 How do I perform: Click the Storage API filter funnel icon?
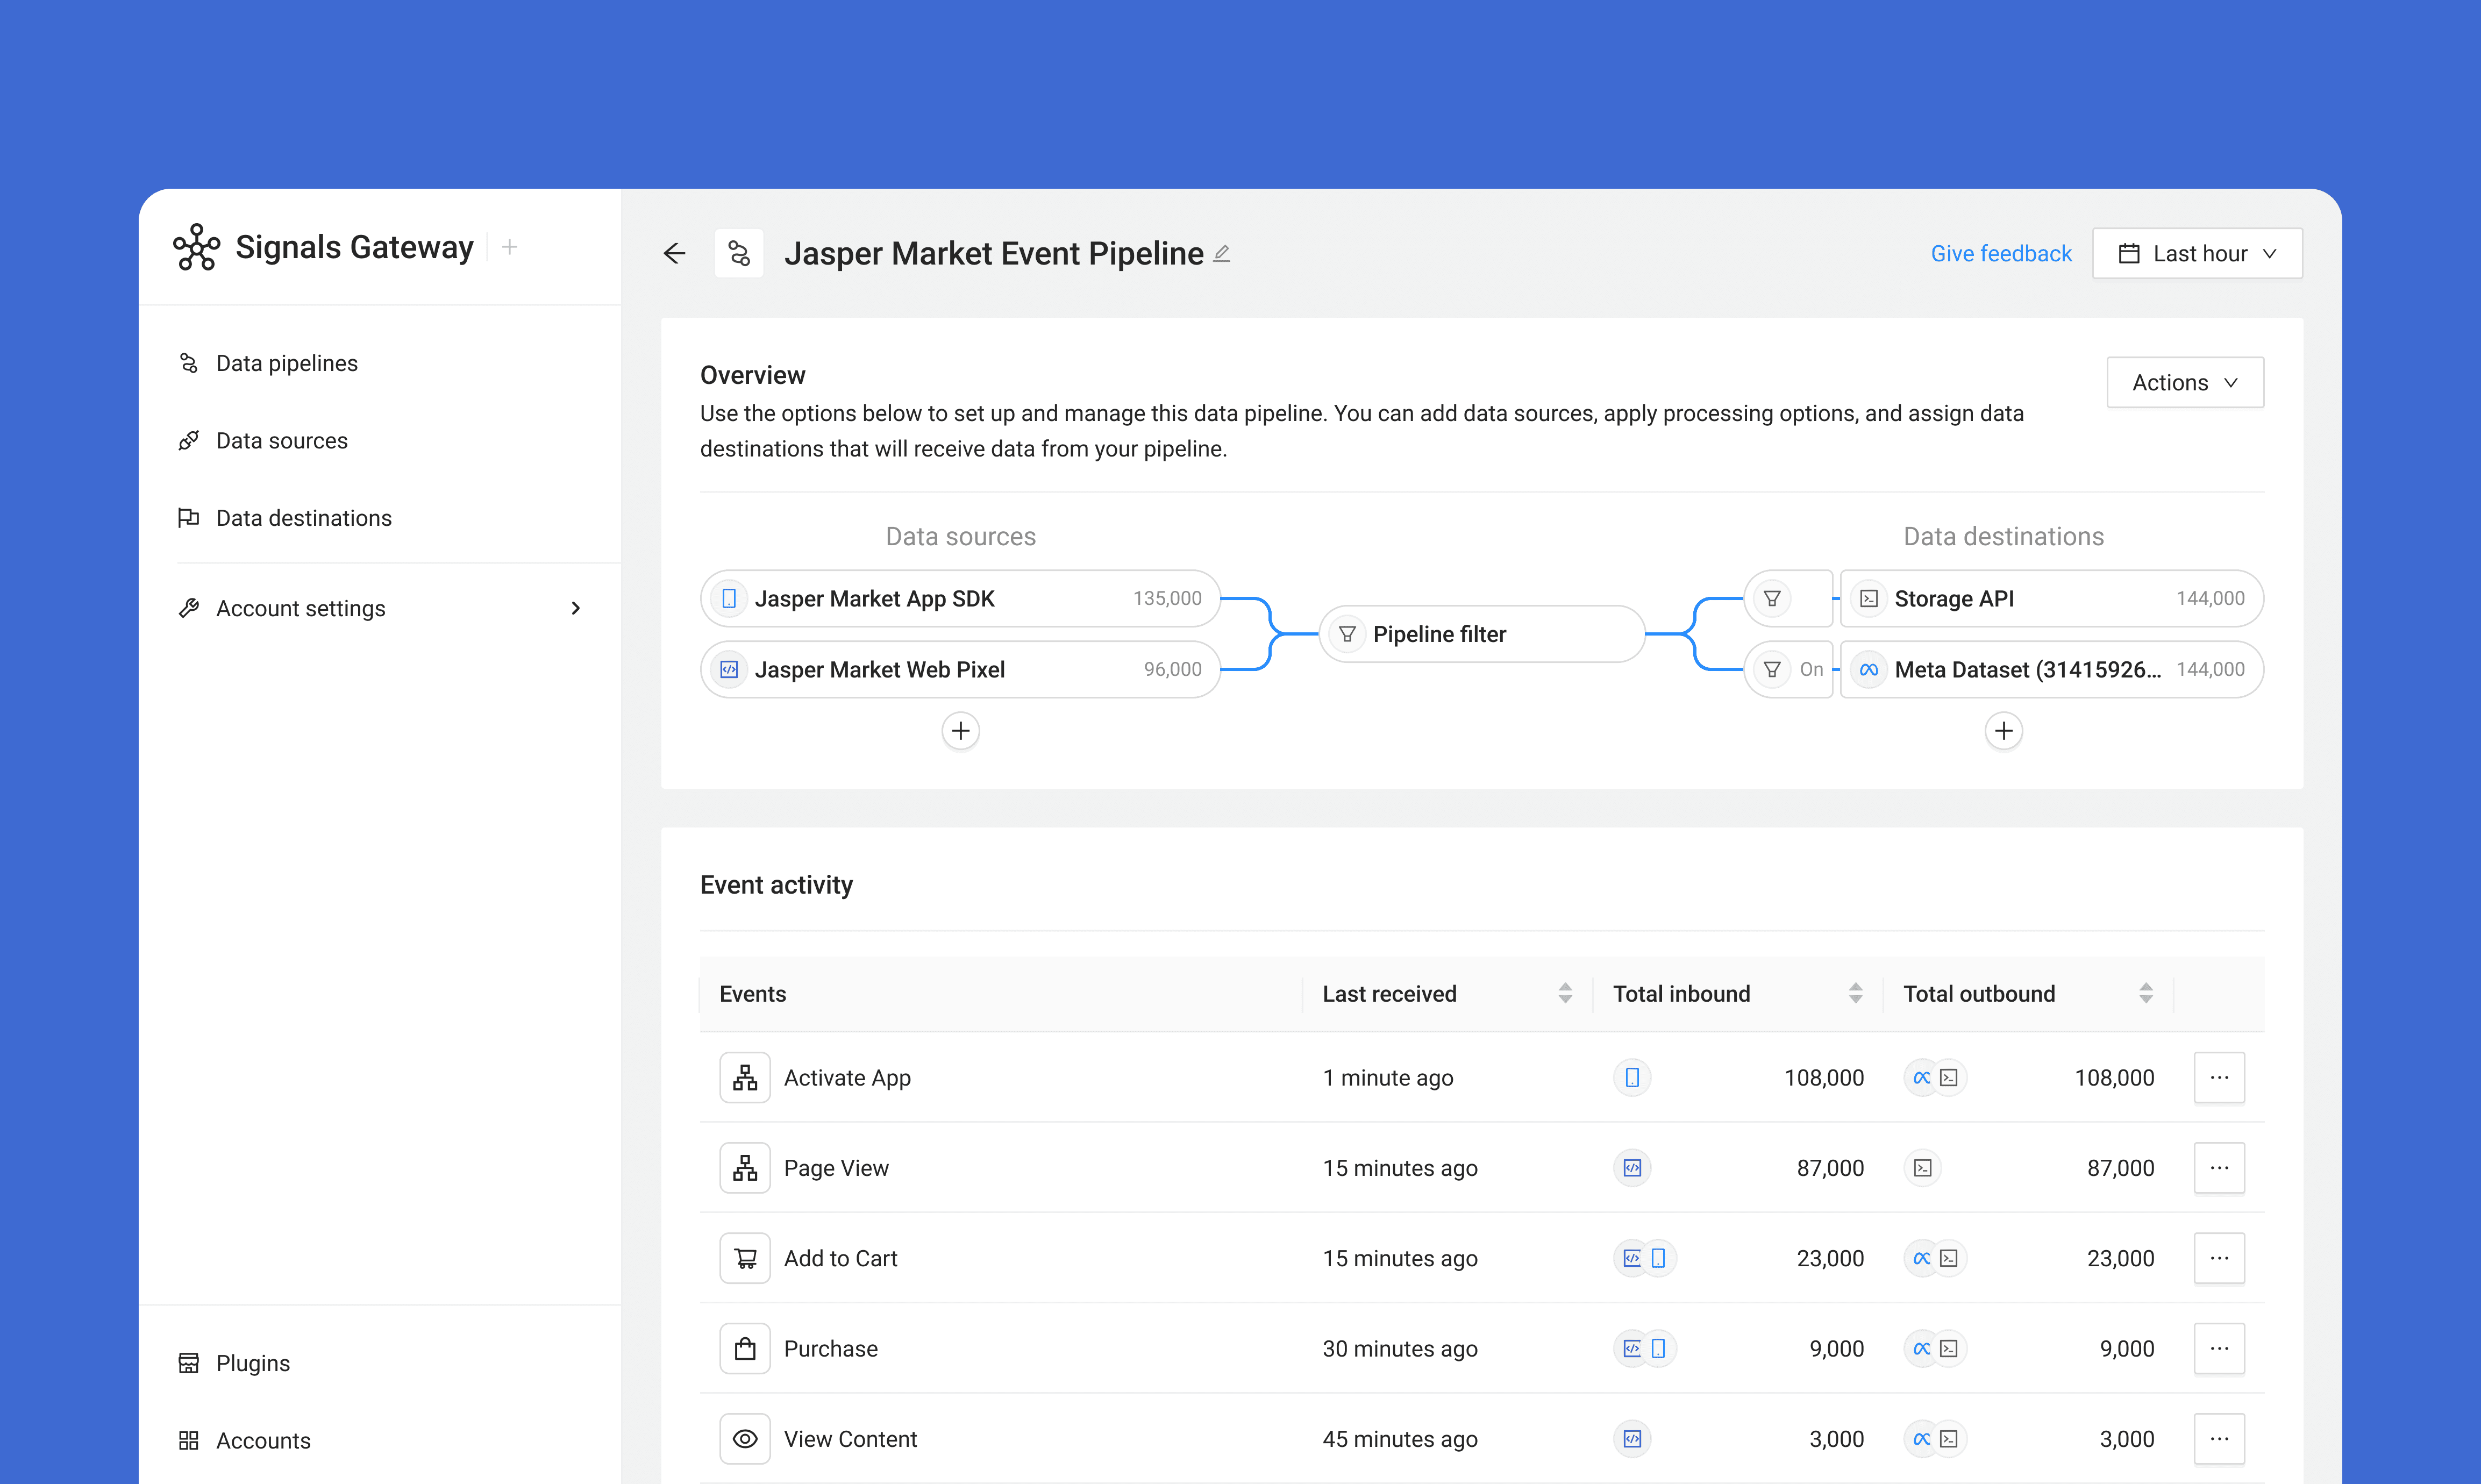pos(1772,599)
